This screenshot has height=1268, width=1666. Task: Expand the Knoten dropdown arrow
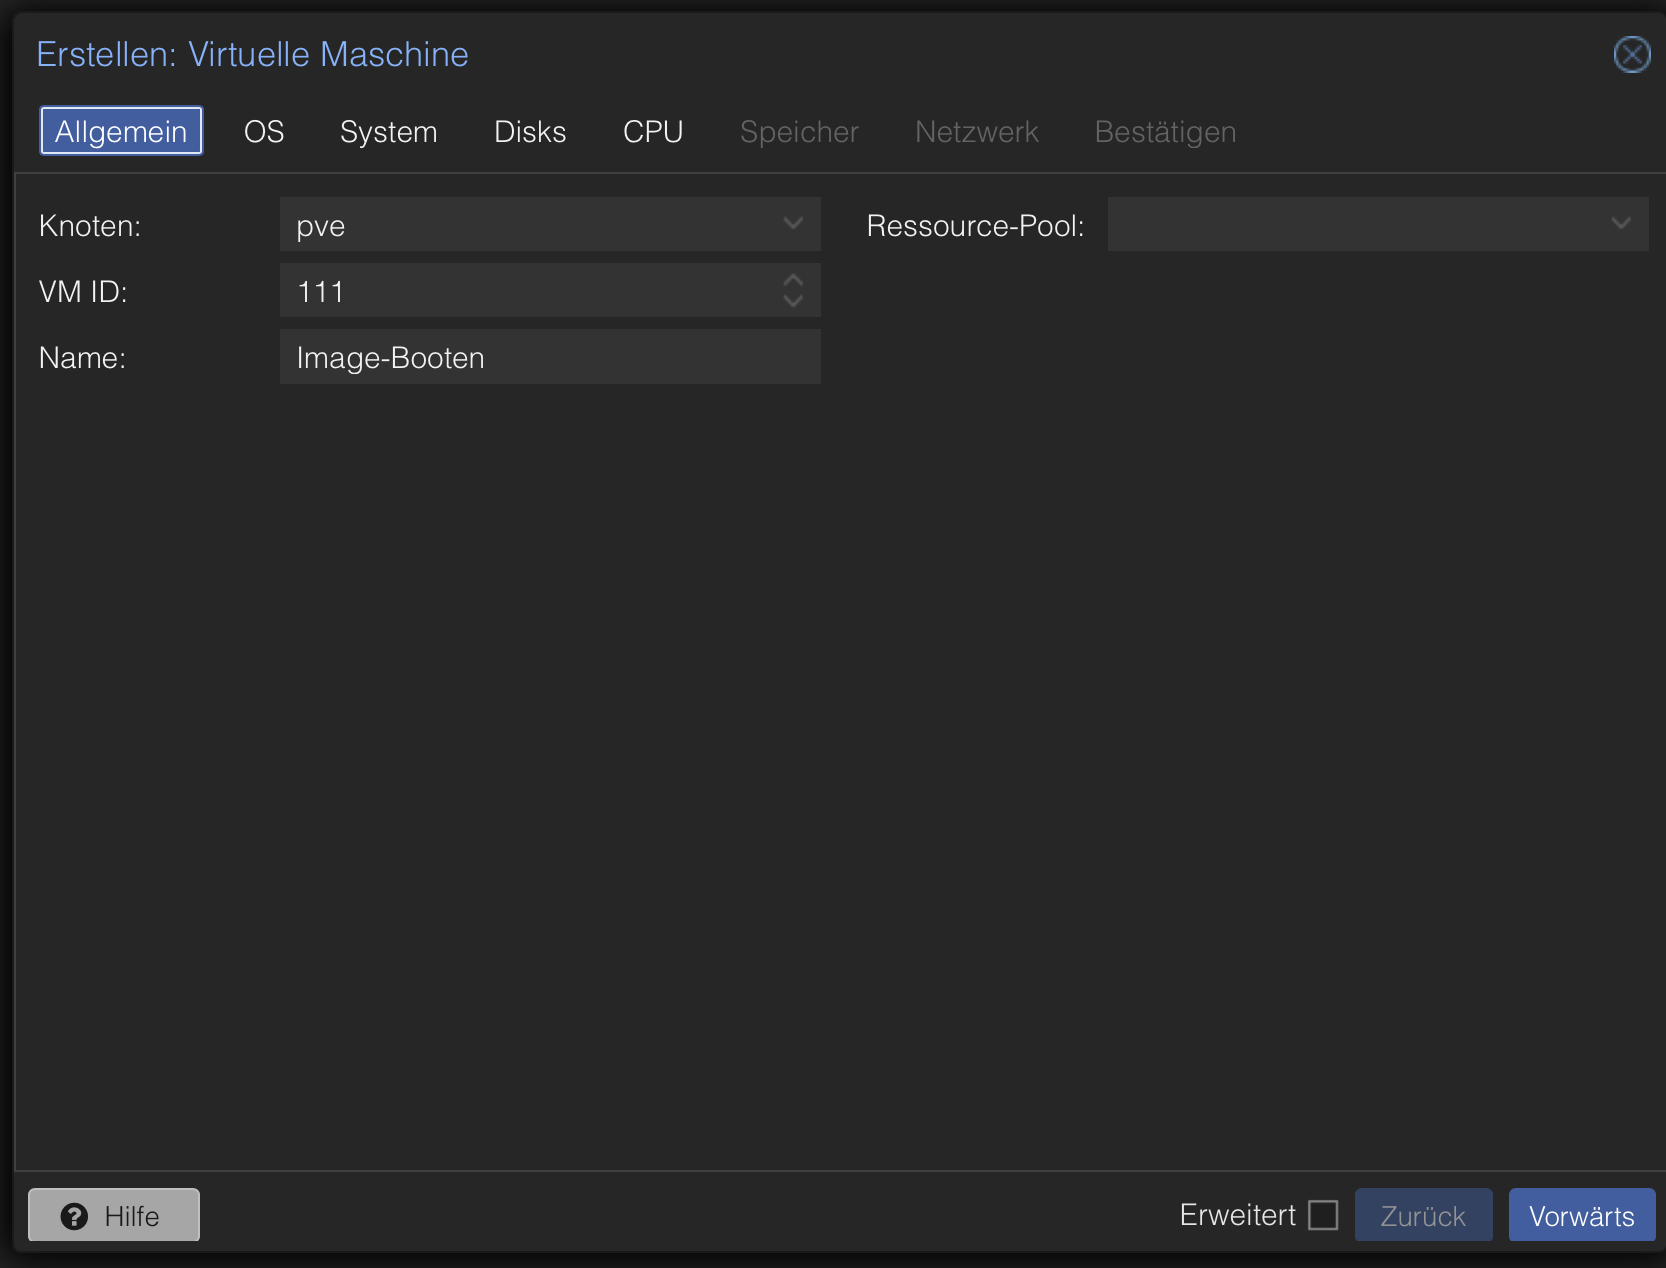[x=793, y=224]
